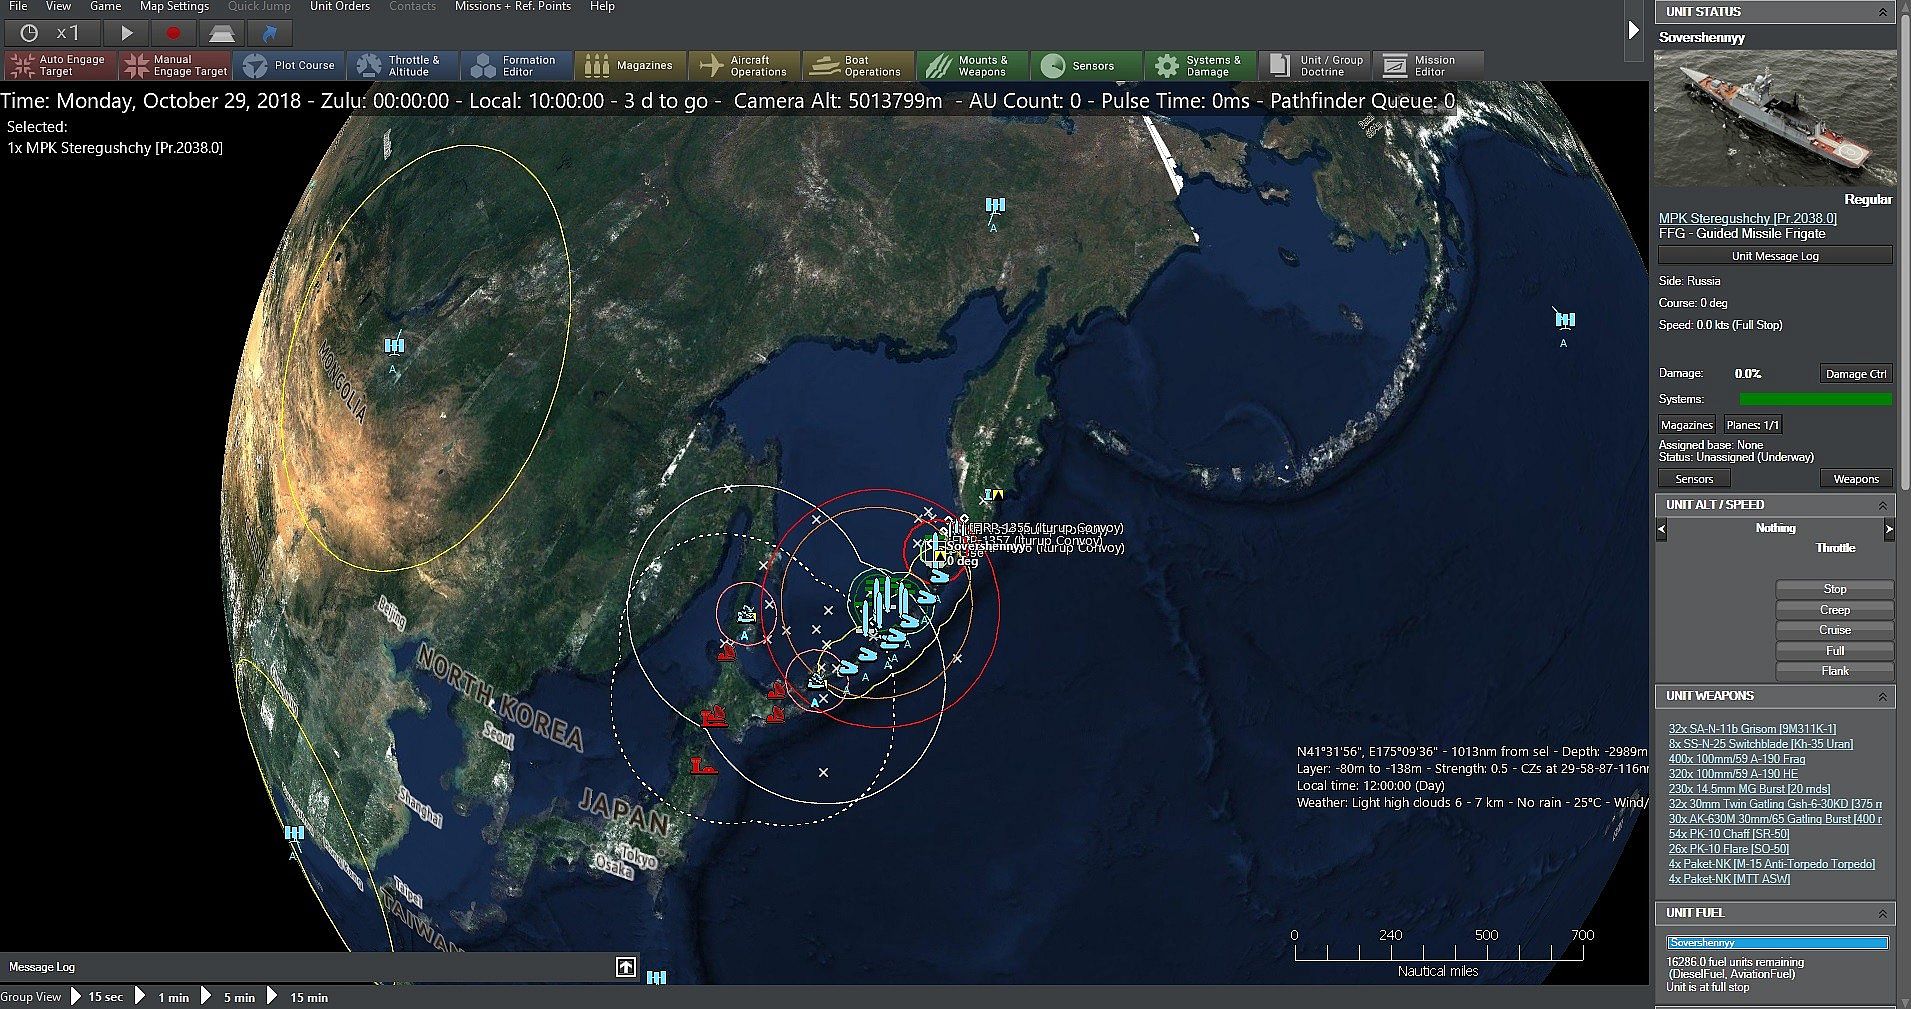
Task: Click Manual Engage Target
Action: click(x=175, y=66)
